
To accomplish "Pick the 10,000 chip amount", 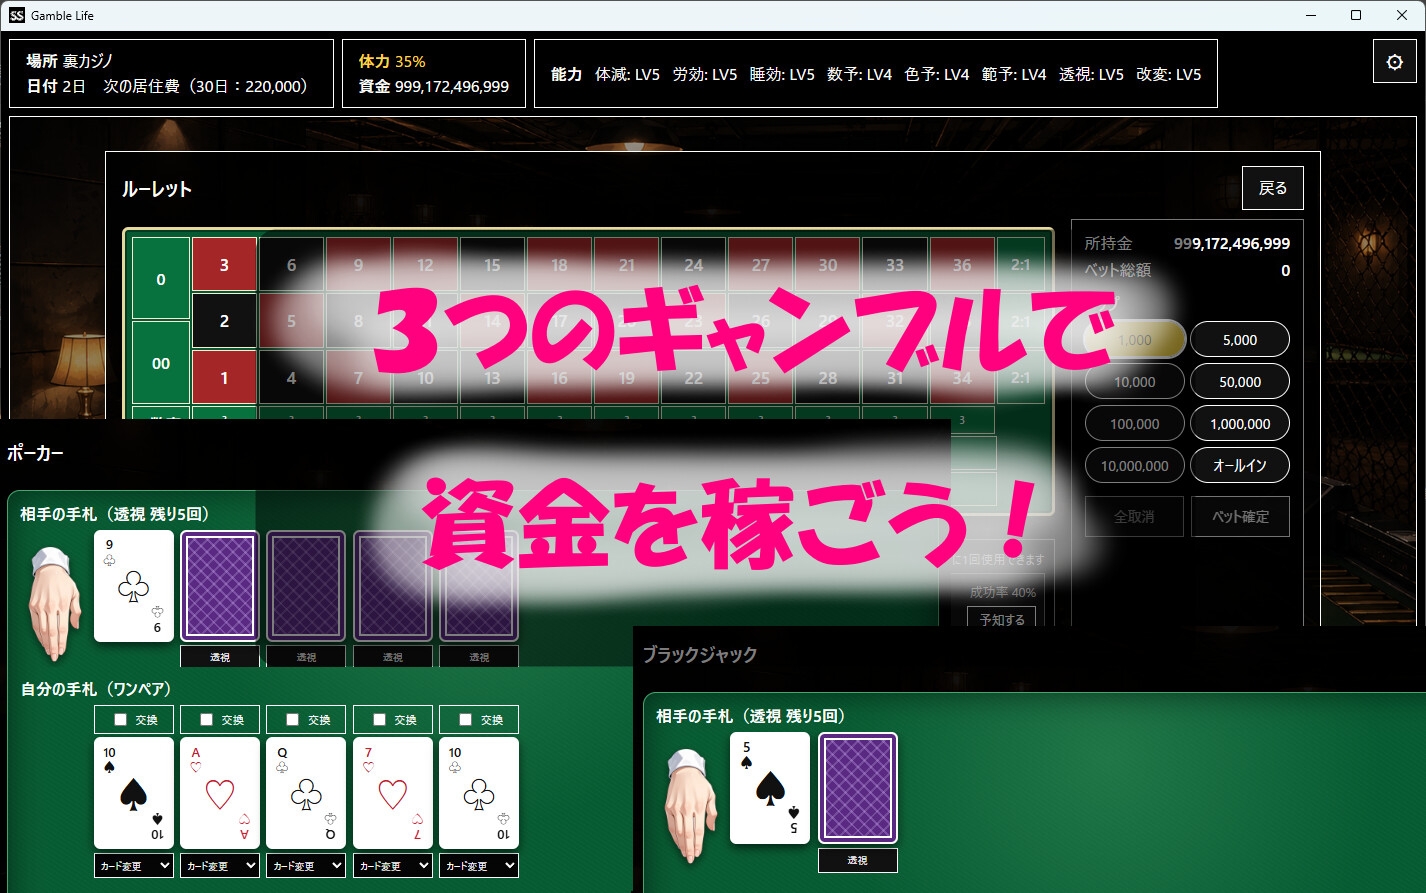I will pyautogui.click(x=1135, y=382).
